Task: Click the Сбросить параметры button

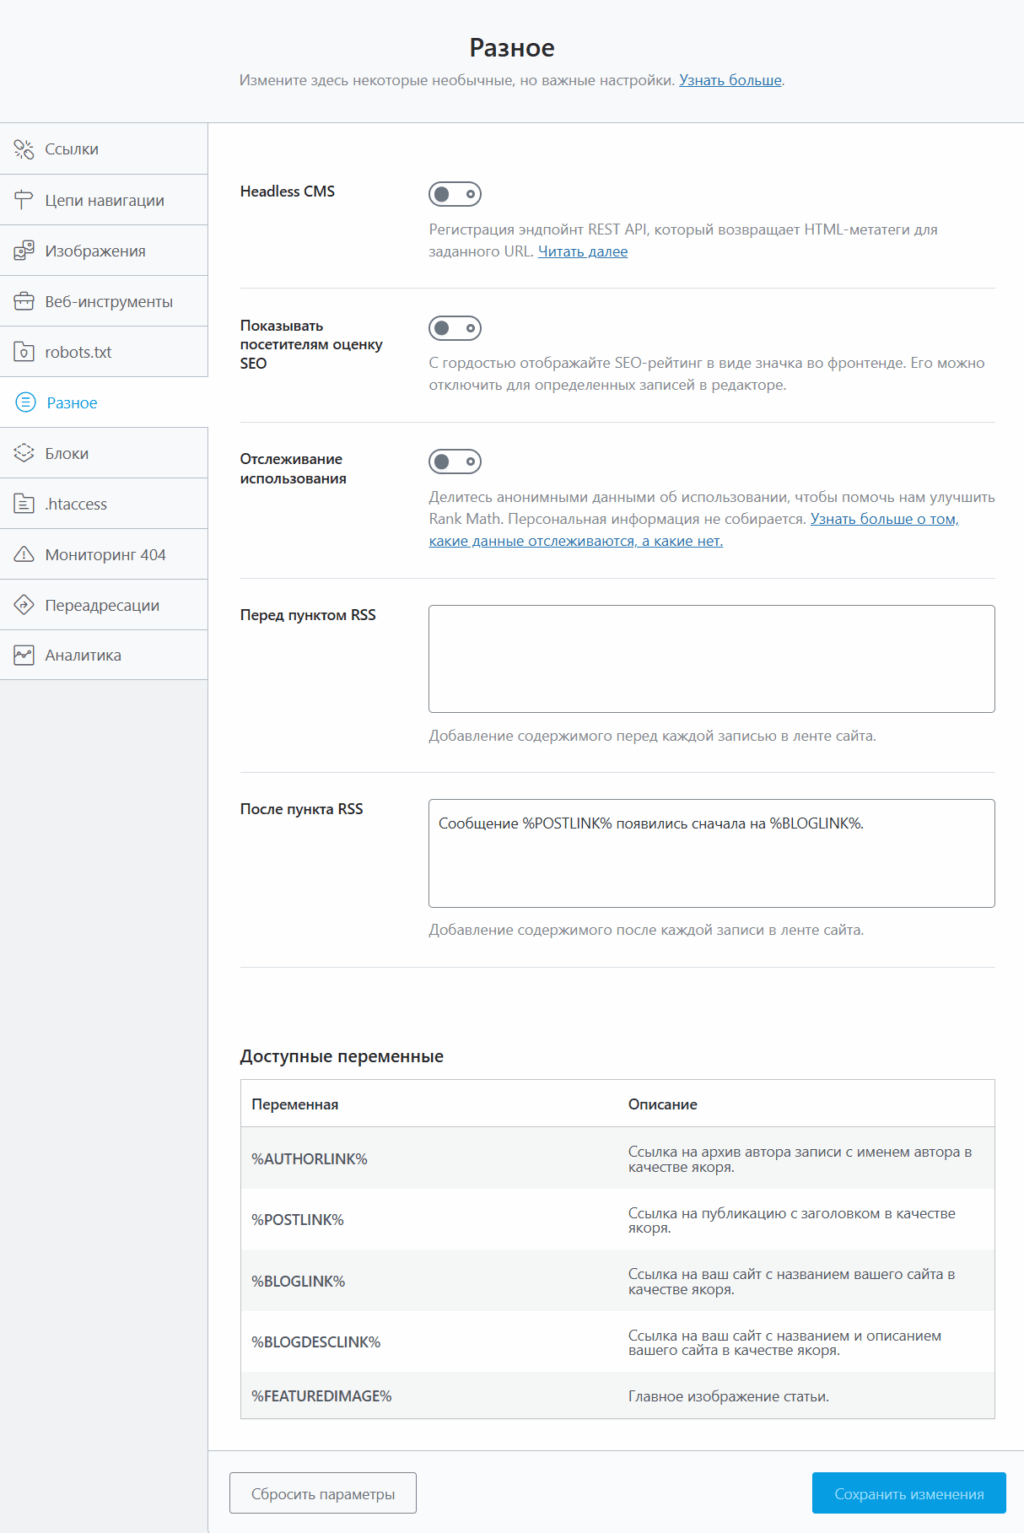Action: tap(322, 1493)
